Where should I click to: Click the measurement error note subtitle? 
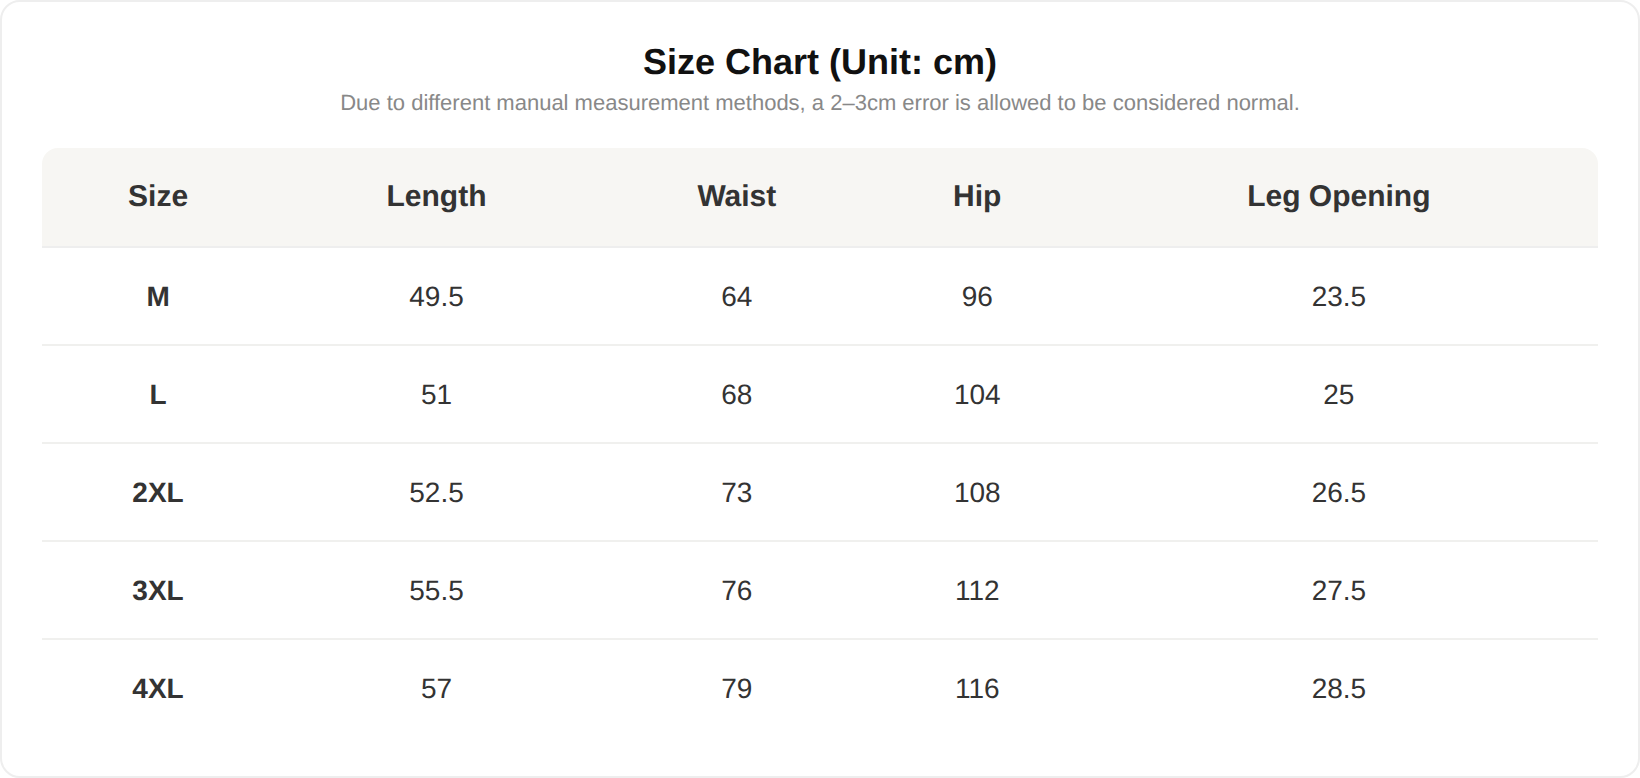click(820, 103)
